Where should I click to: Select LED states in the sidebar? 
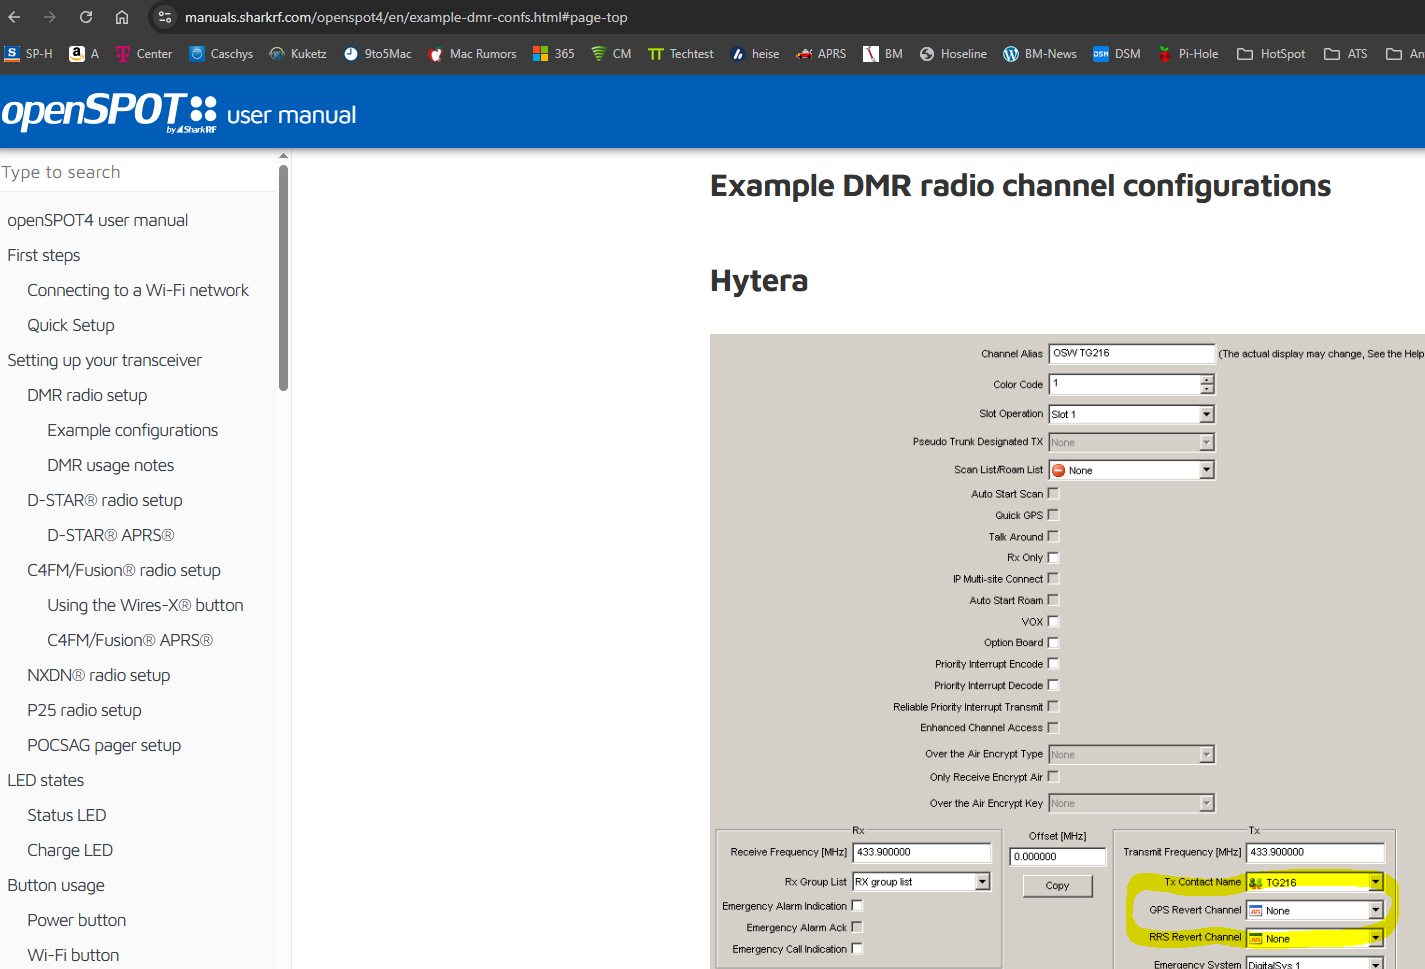pos(46,780)
